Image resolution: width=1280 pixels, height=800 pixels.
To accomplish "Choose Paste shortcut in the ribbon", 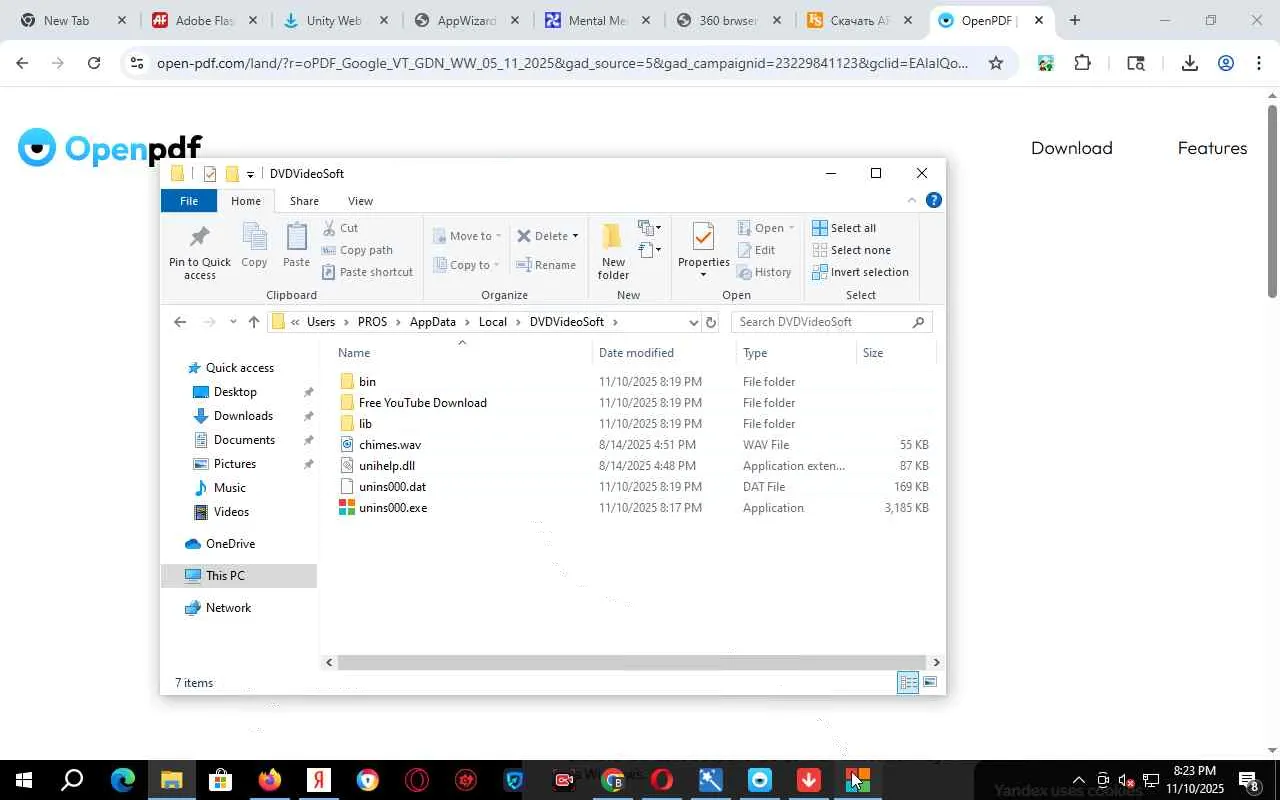I will tap(367, 272).
